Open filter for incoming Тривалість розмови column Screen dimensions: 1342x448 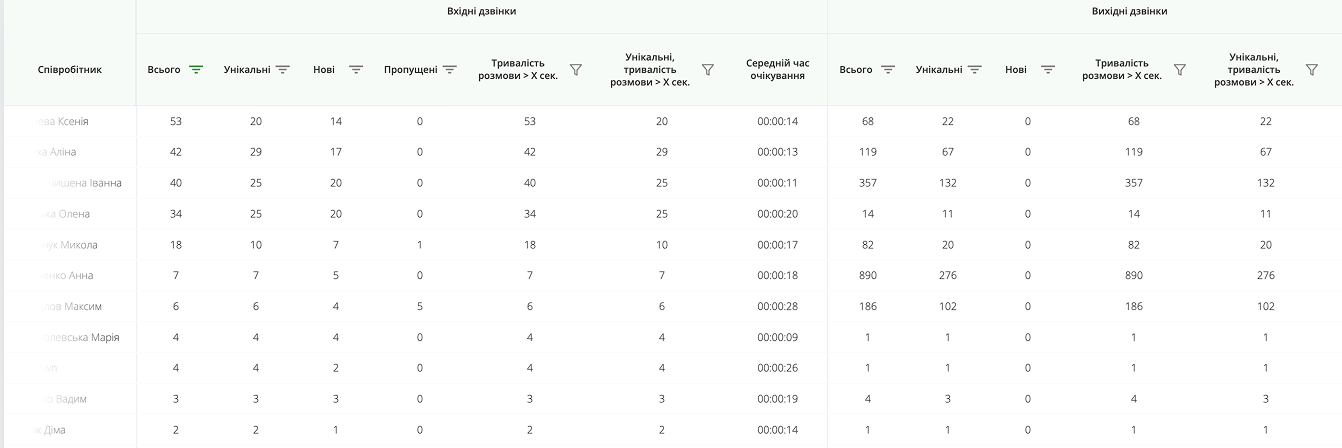[575, 70]
